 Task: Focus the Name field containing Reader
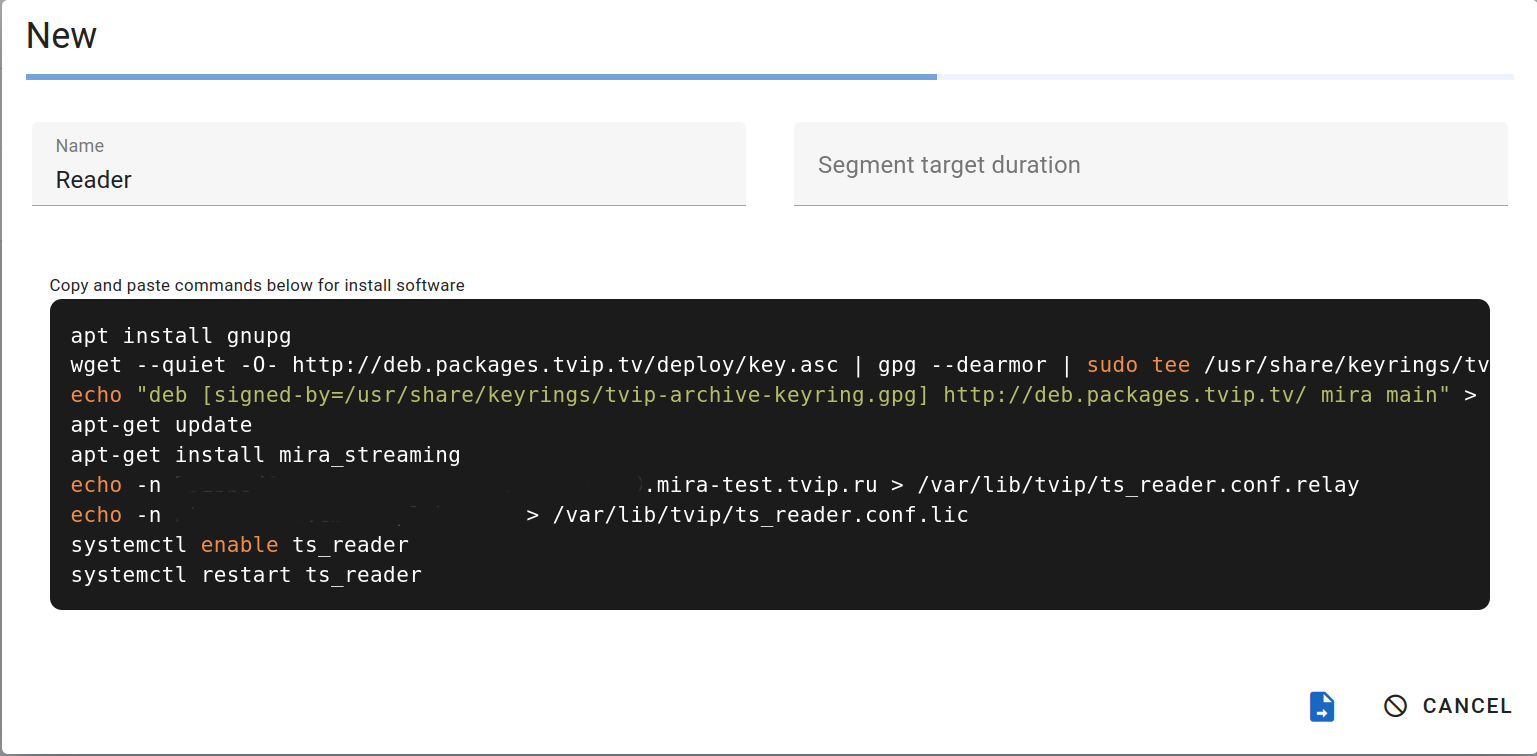click(x=388, y=180)
